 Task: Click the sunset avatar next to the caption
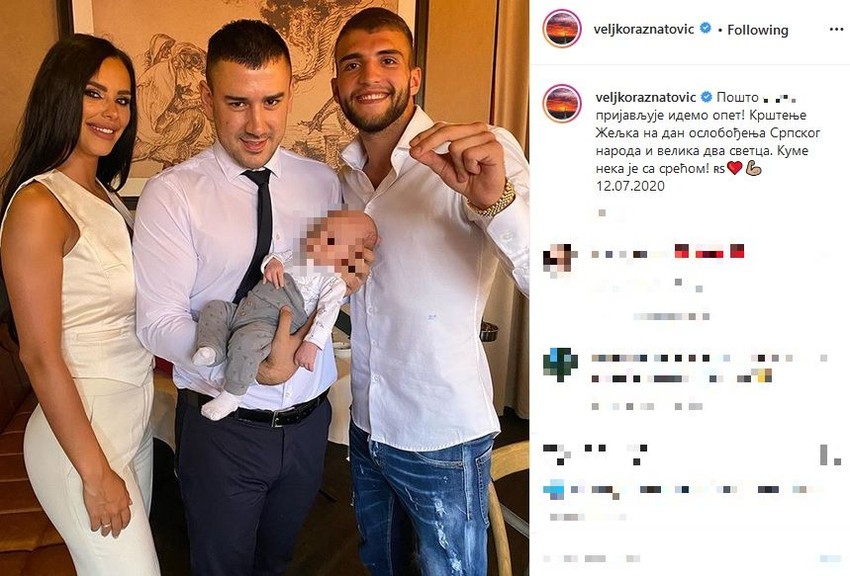pos(562,103)
